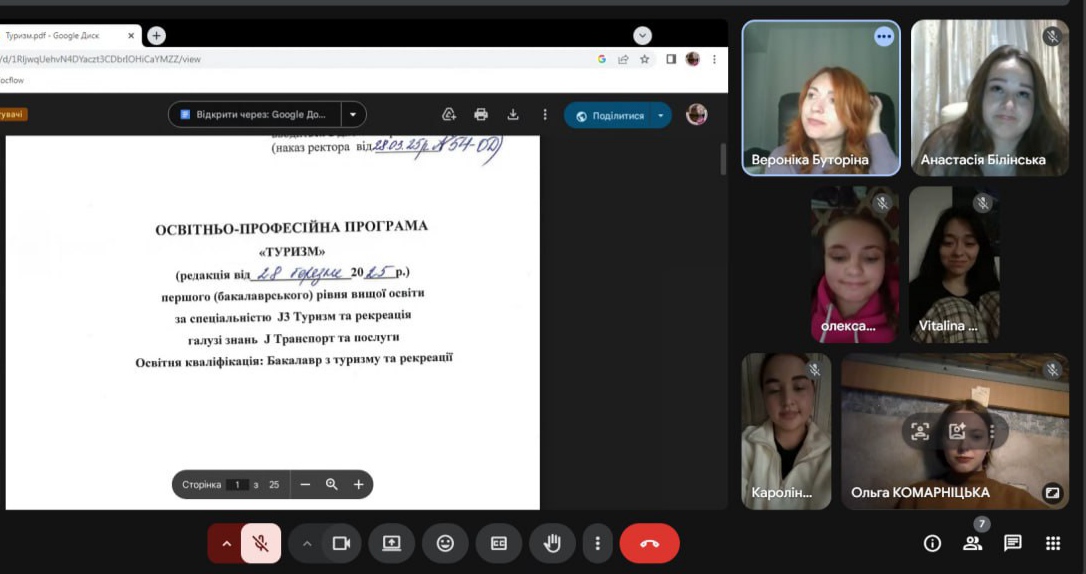
Task: Raise your hand in the meeting
Action: [x=552, y=543]
